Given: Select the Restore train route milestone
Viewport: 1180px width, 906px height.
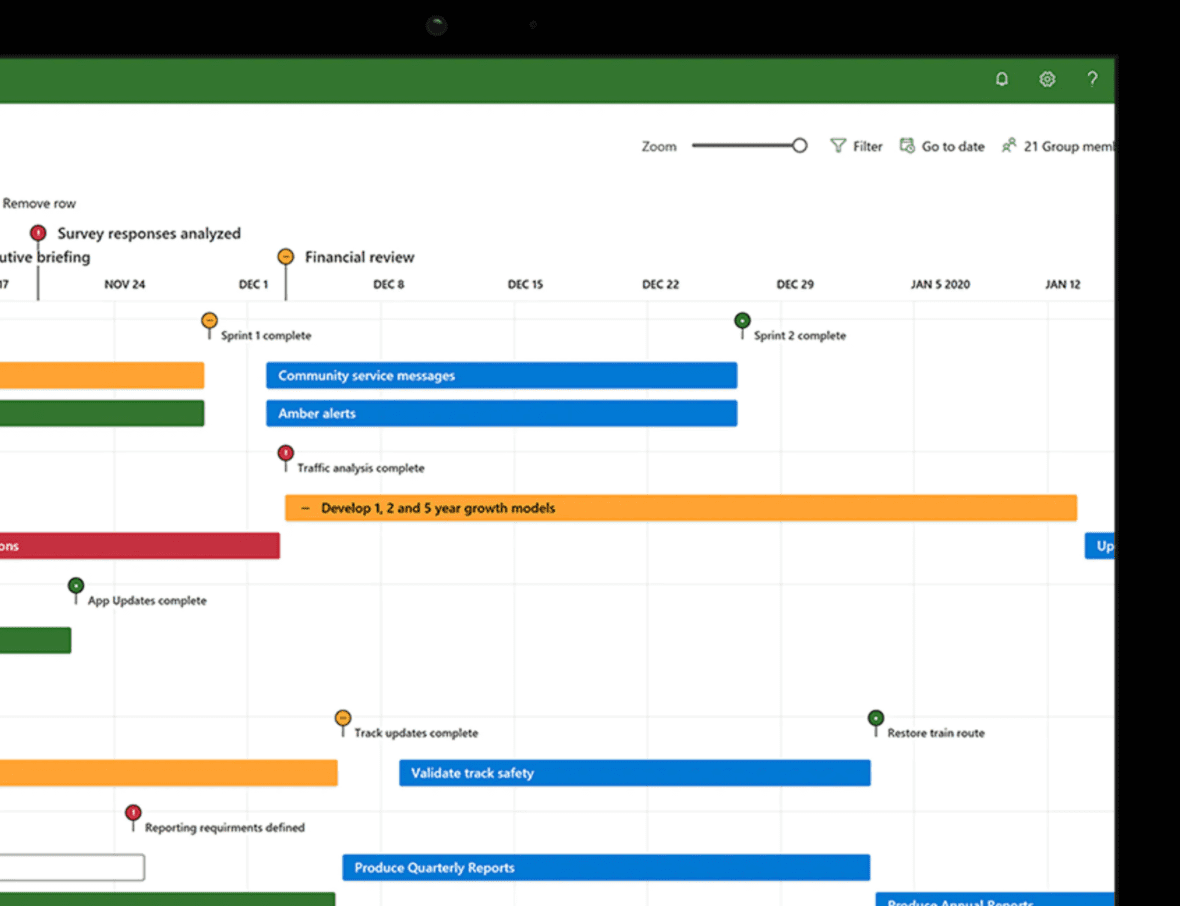Looking at the screenshot, I should pyautogui.click(x=875, y=719).
